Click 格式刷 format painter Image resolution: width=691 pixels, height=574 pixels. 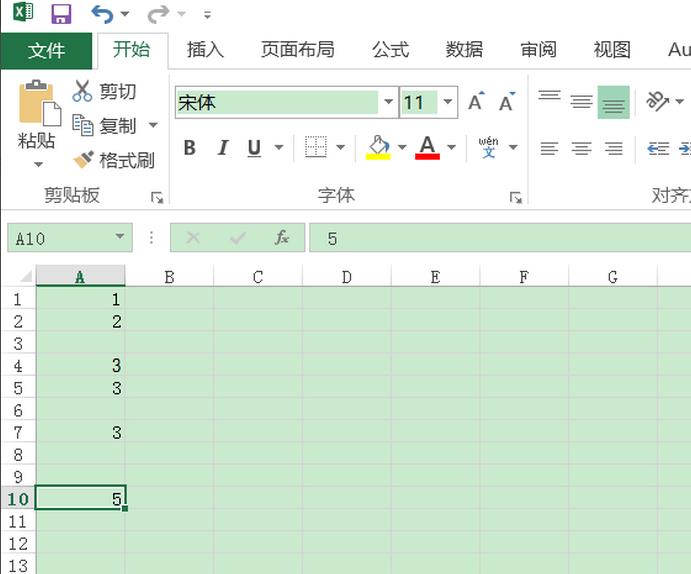(114, 160)
